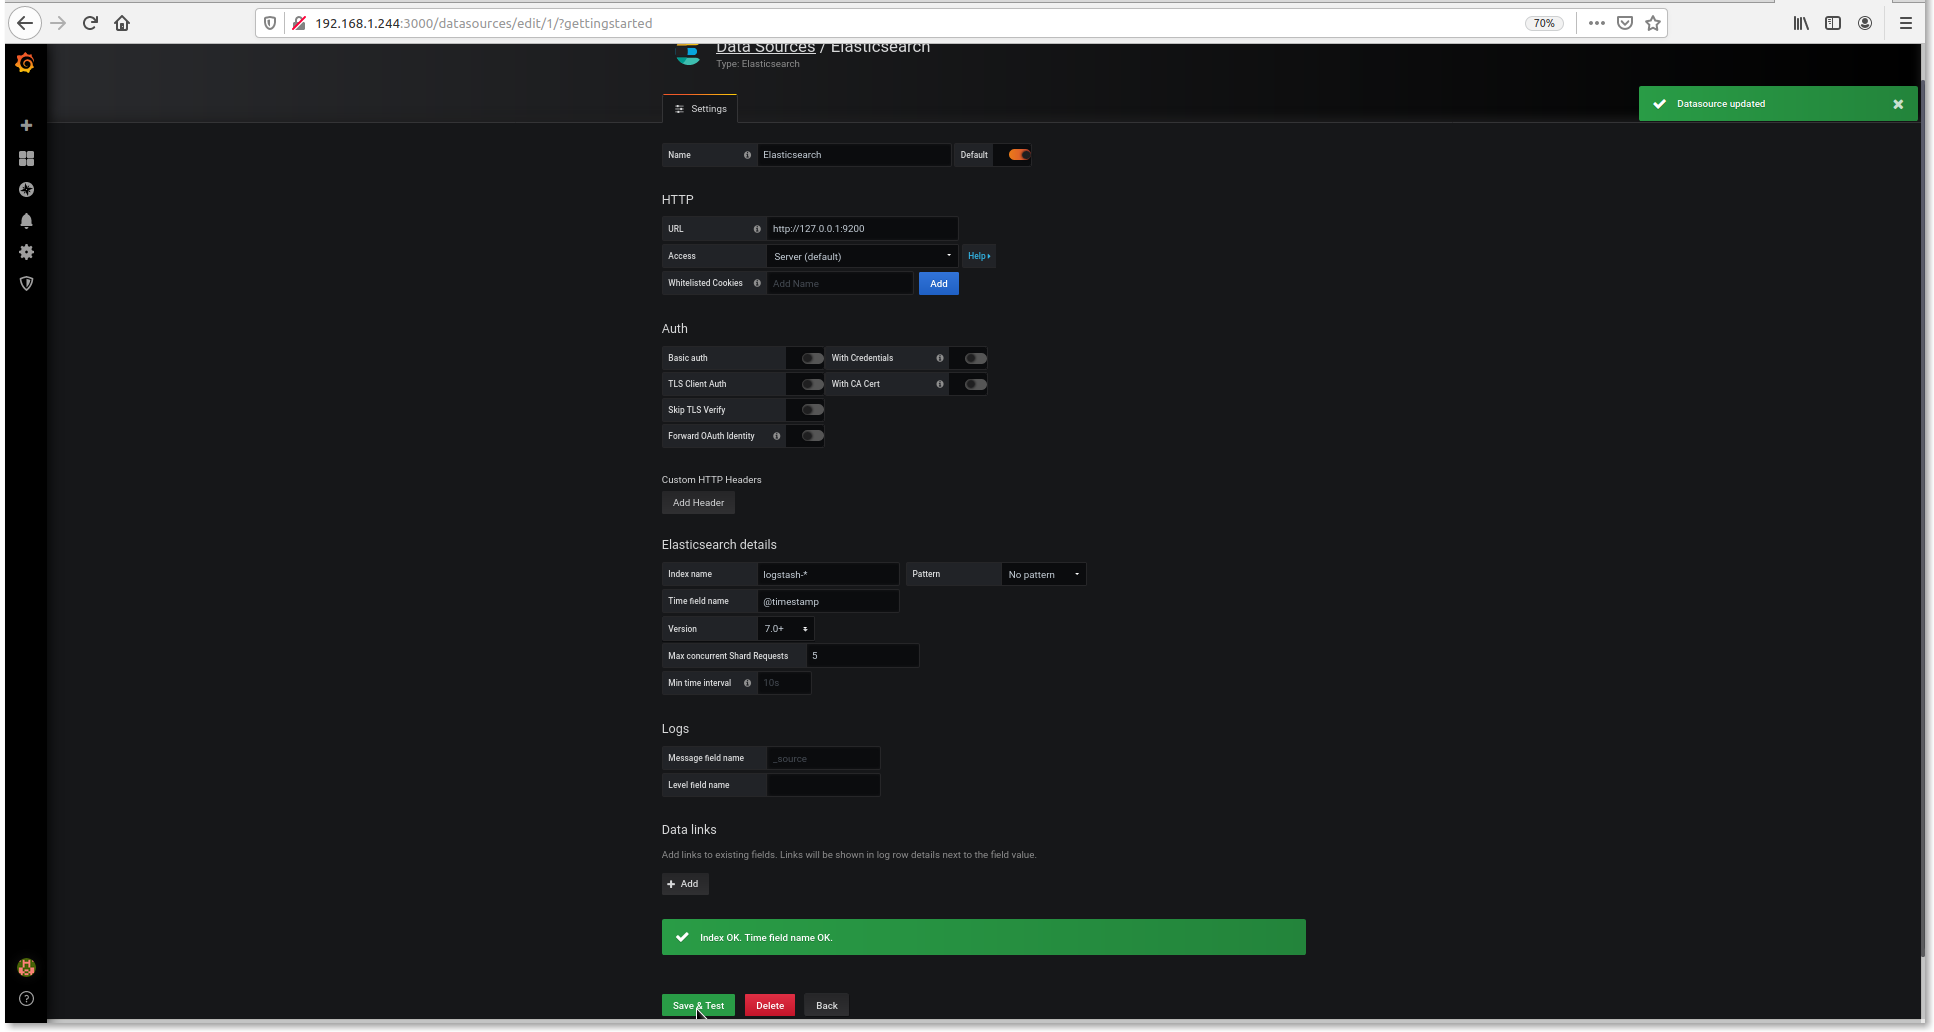1934x1032 pixels.
Task: Open the Grafana home logo
Action: click(x=26, y=63)
